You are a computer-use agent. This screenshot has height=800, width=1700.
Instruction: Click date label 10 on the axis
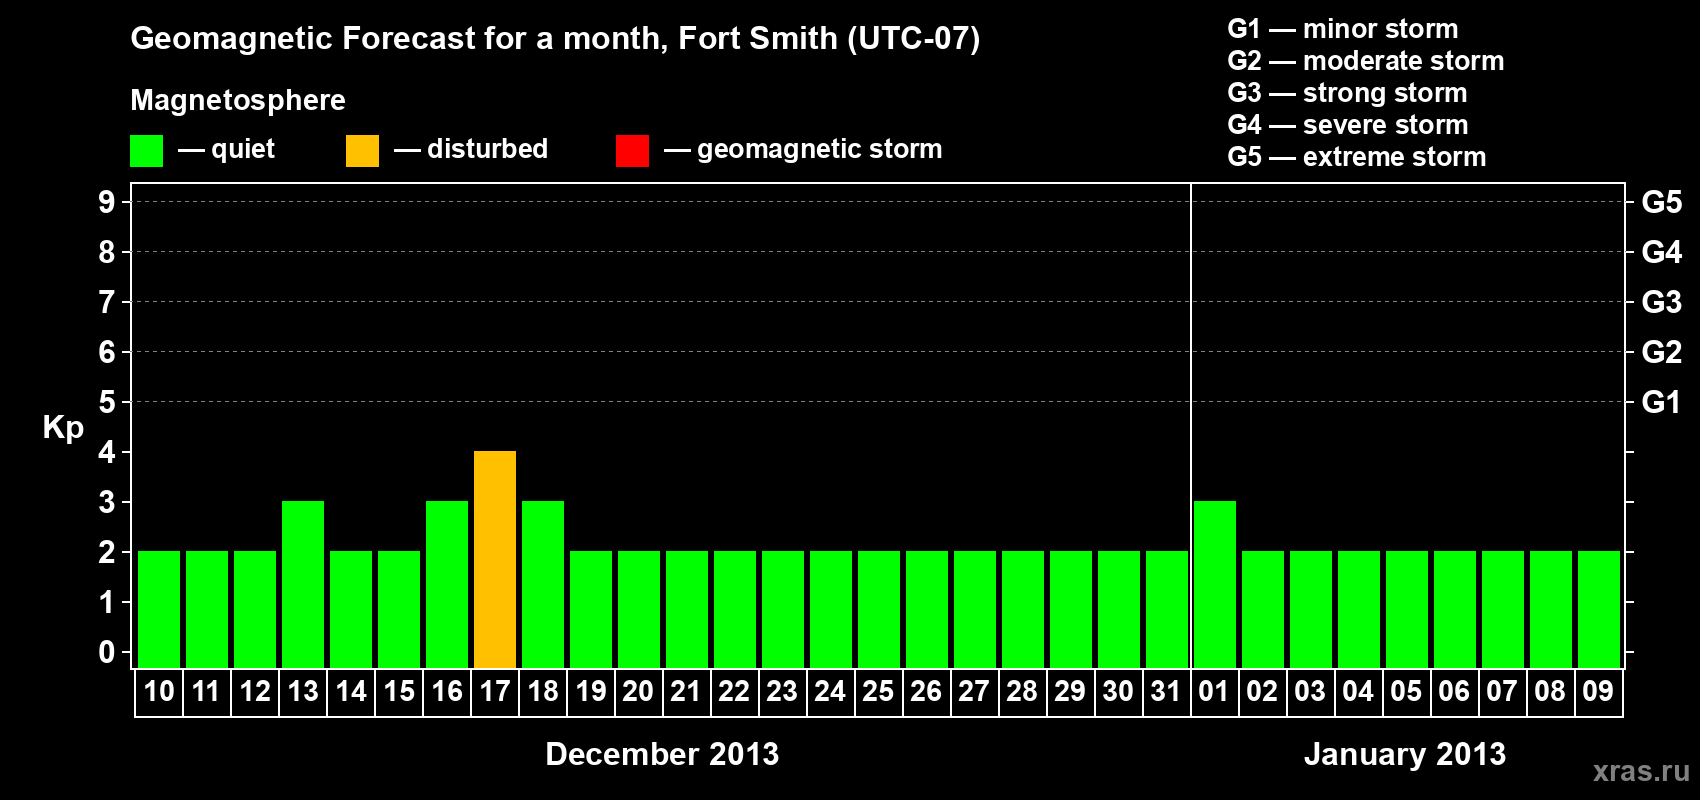(x=159, y=691)
